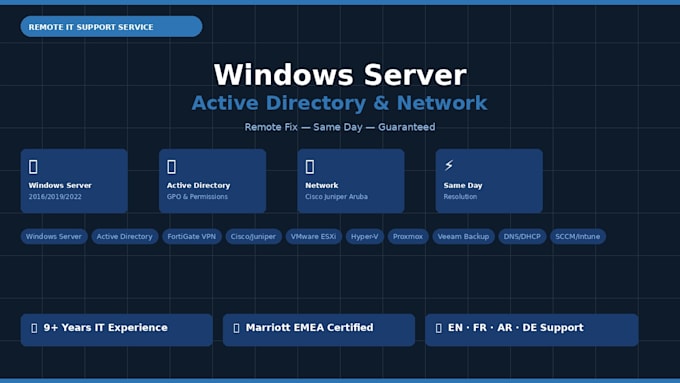This screenshot has height=383, width=680.
Task: Select the Same Day card title
Action: click(x=463, y=185)
